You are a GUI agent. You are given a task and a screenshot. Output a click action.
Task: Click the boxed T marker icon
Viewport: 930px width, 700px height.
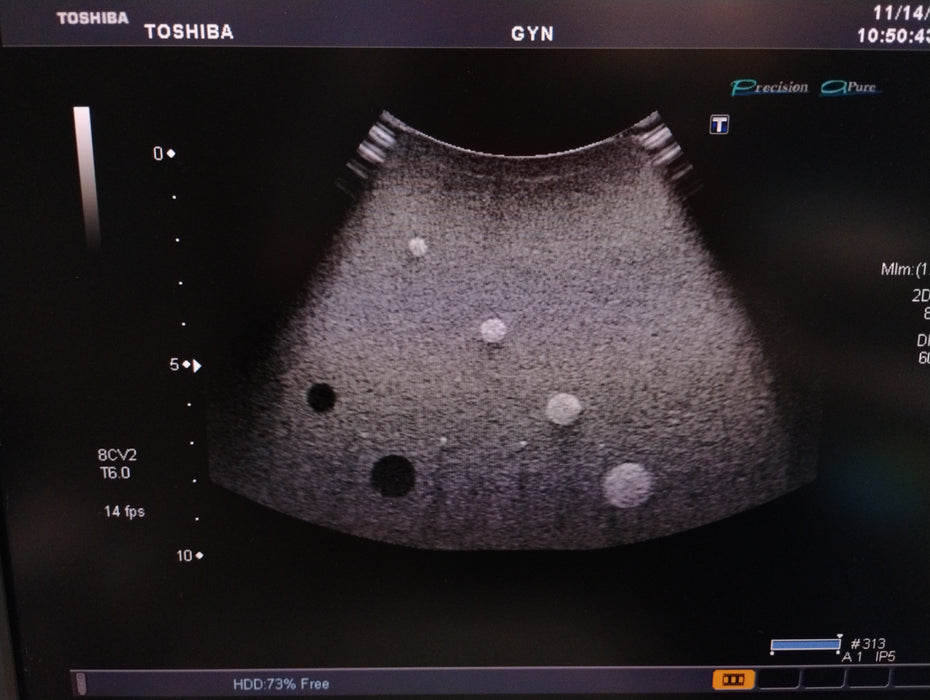[x=718, y=124]
